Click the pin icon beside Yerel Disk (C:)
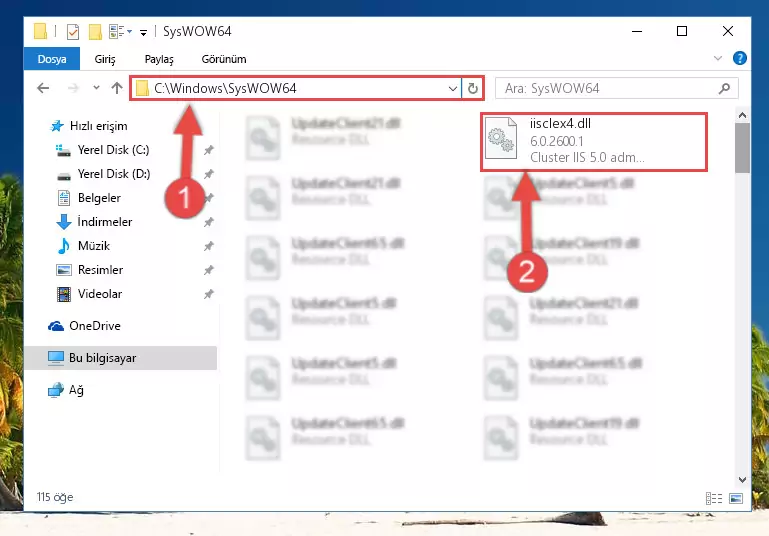769x536 pixels. (209, 150)
